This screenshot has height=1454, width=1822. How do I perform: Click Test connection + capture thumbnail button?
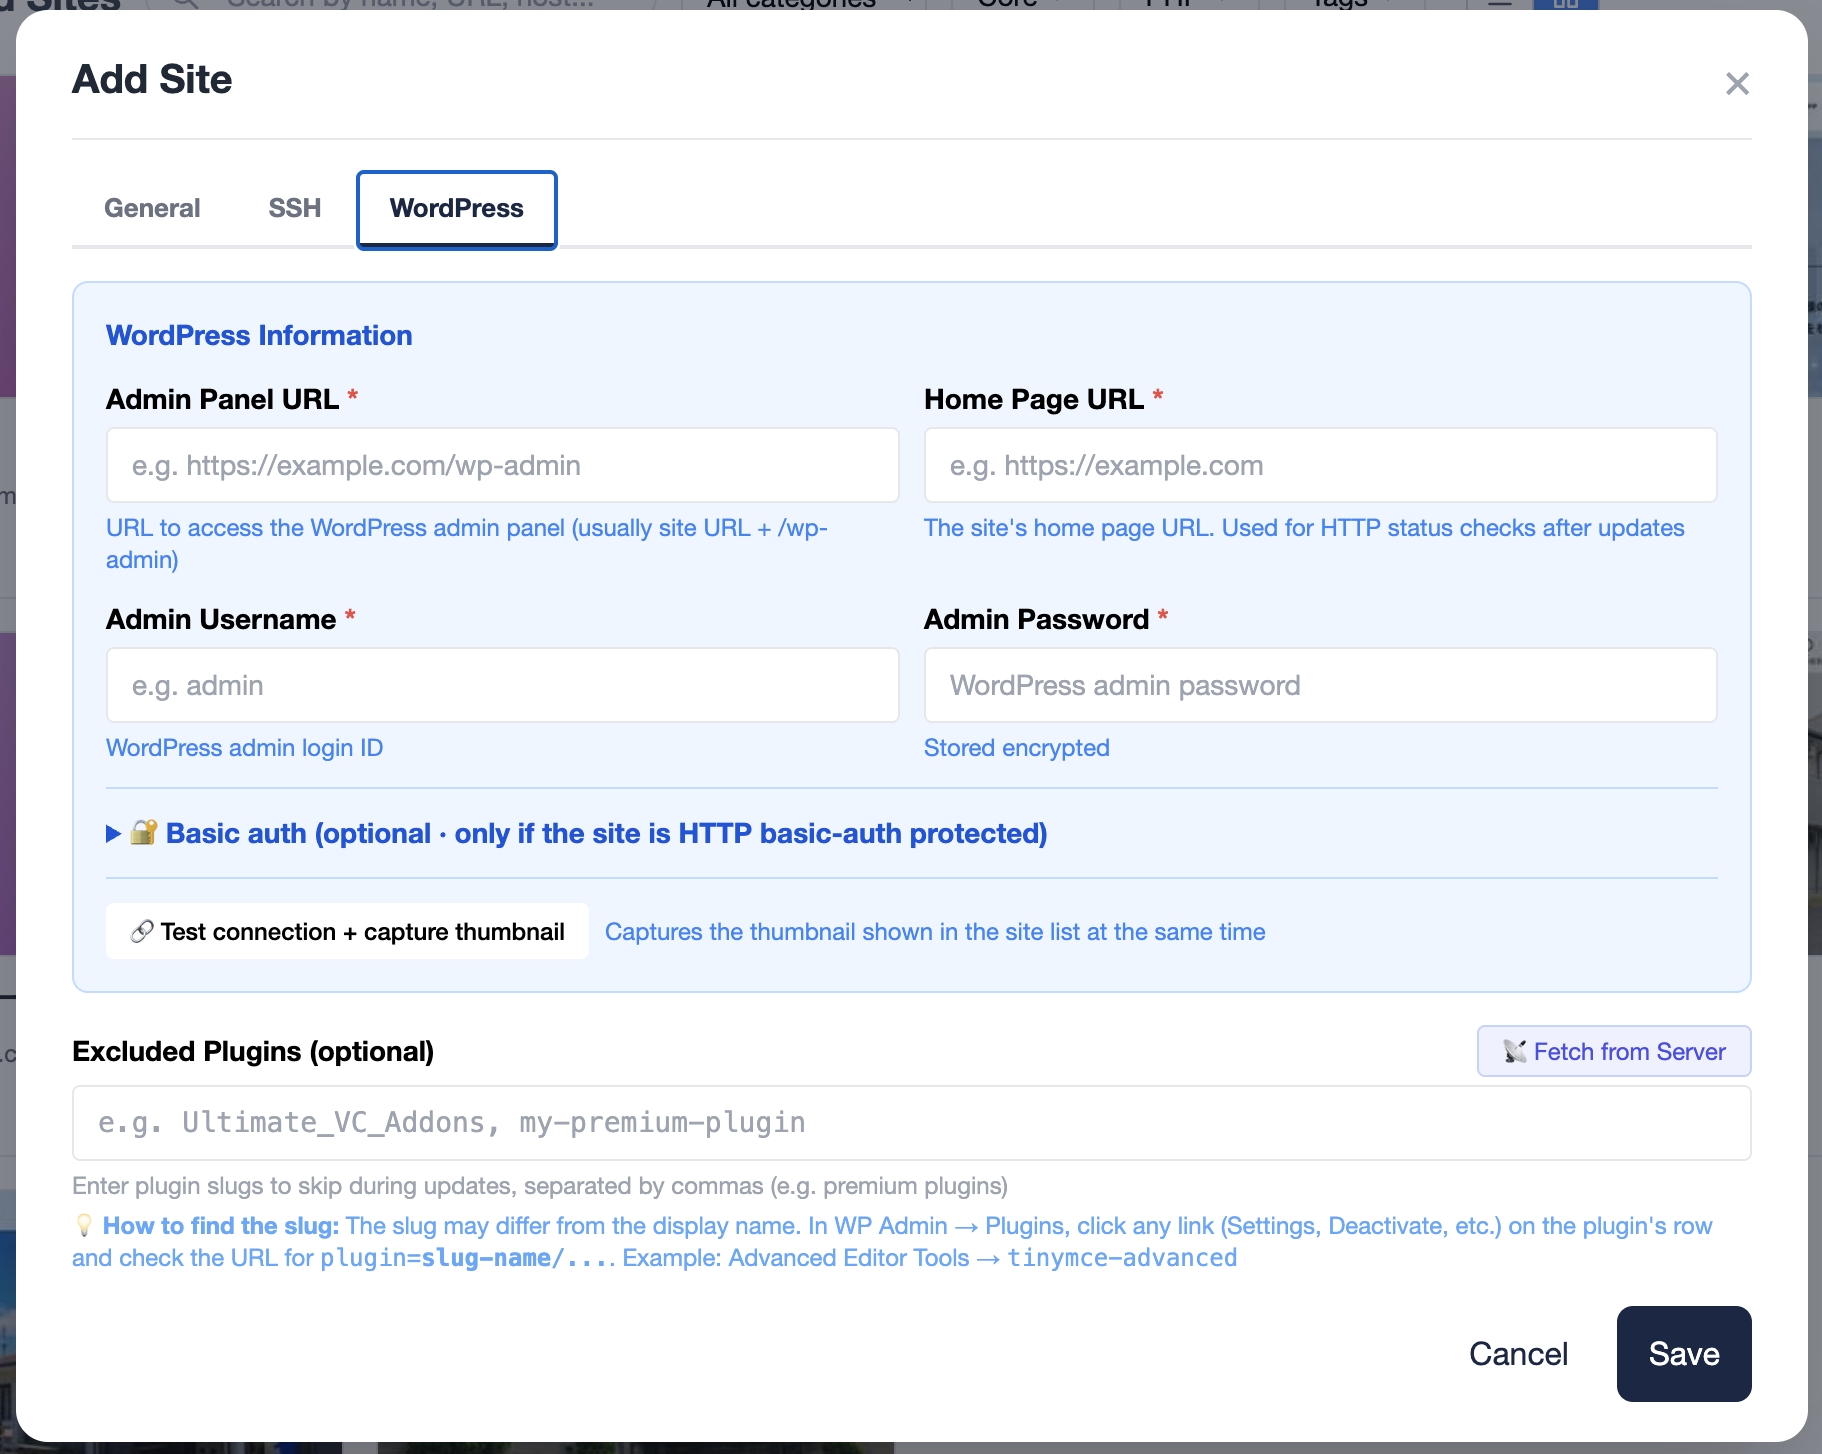(347, 931)
